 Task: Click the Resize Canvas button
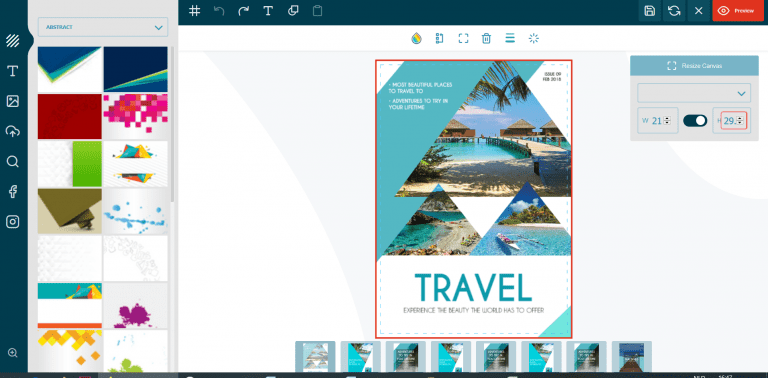694,66
